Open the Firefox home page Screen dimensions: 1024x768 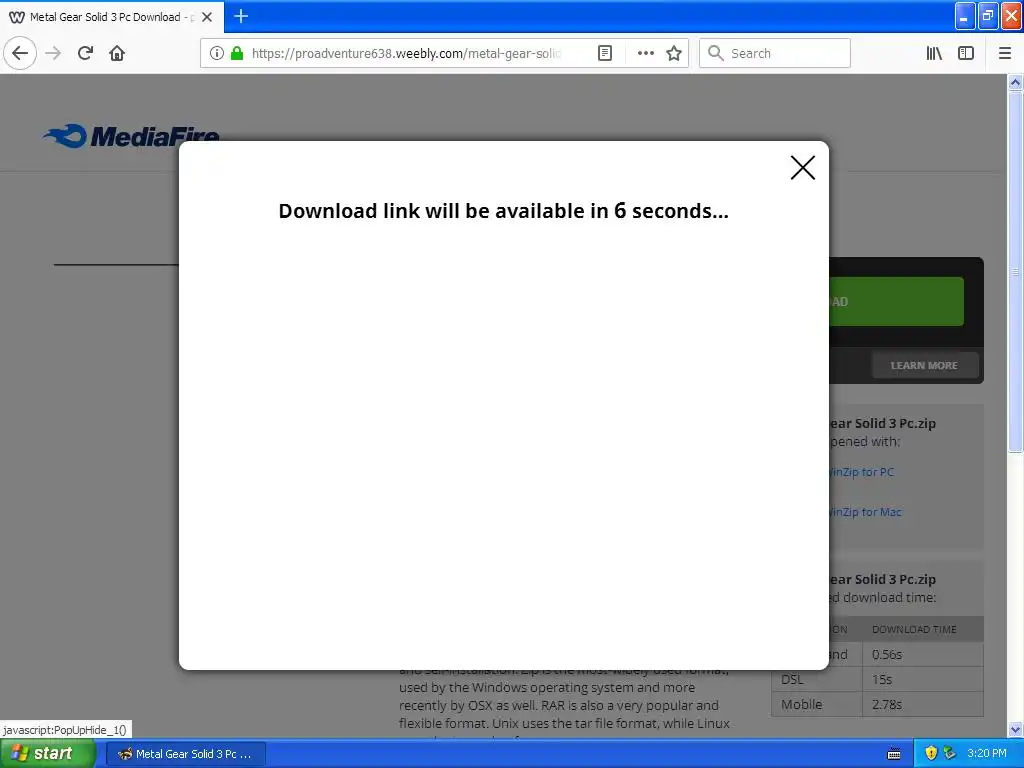pyautogui.click(x=117, y=53)
